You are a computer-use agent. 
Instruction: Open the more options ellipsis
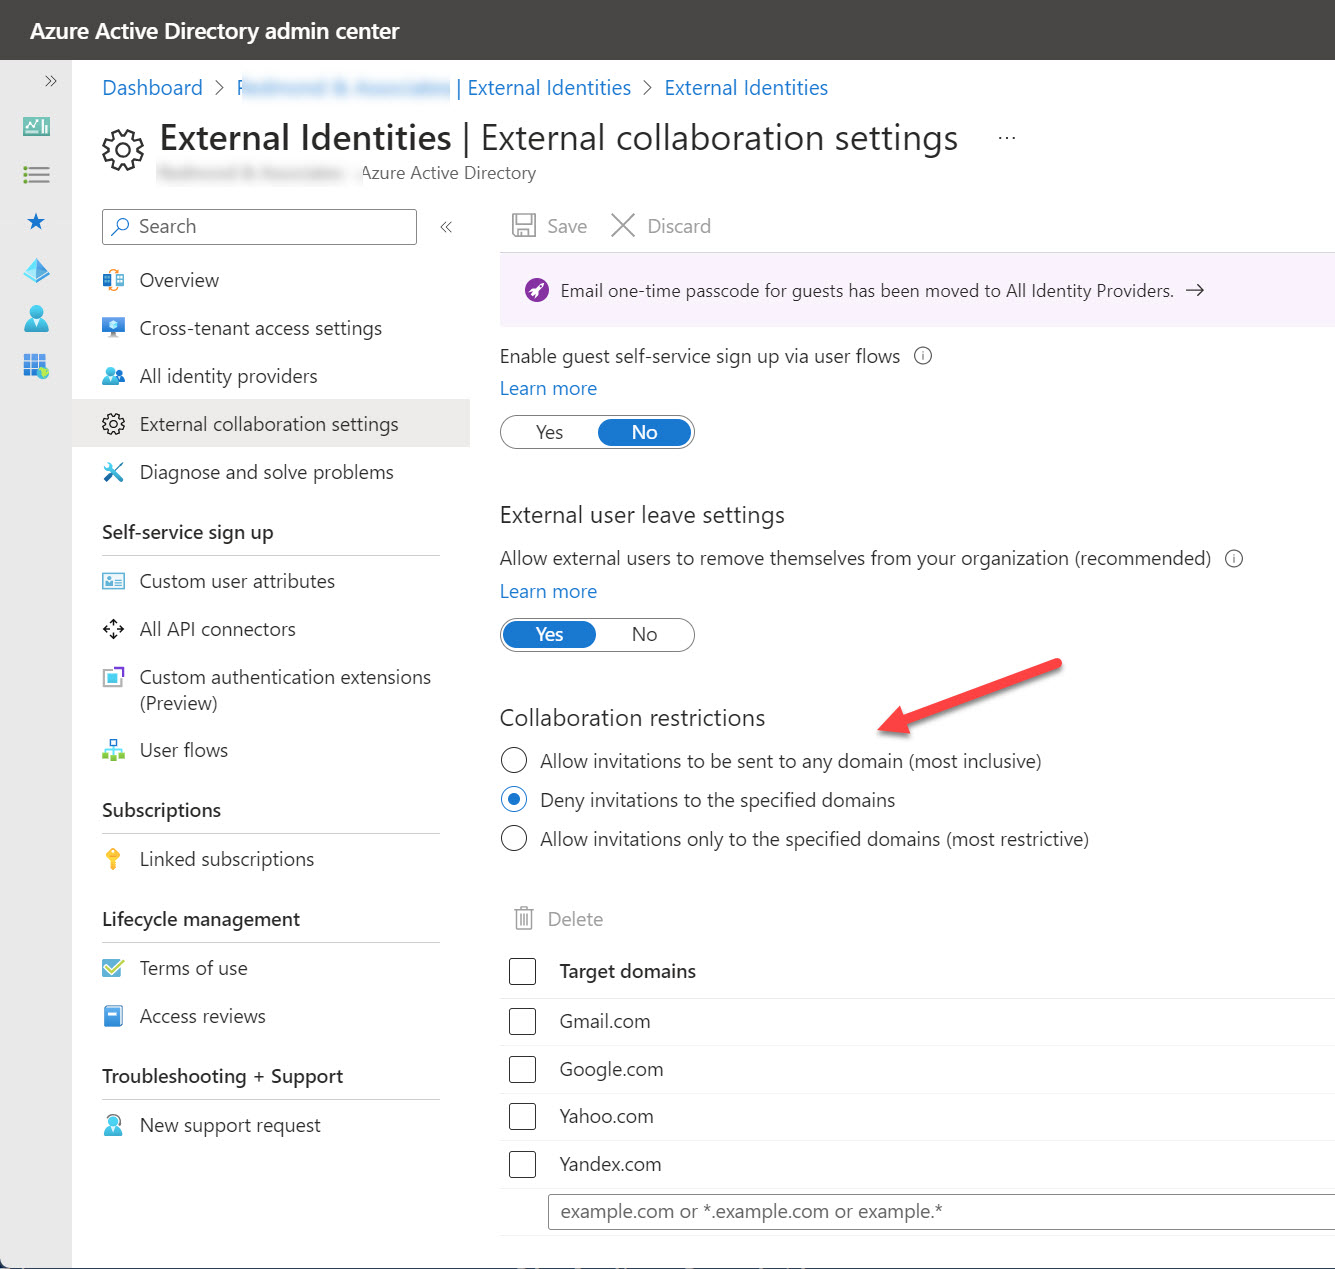pos(1007,138)
